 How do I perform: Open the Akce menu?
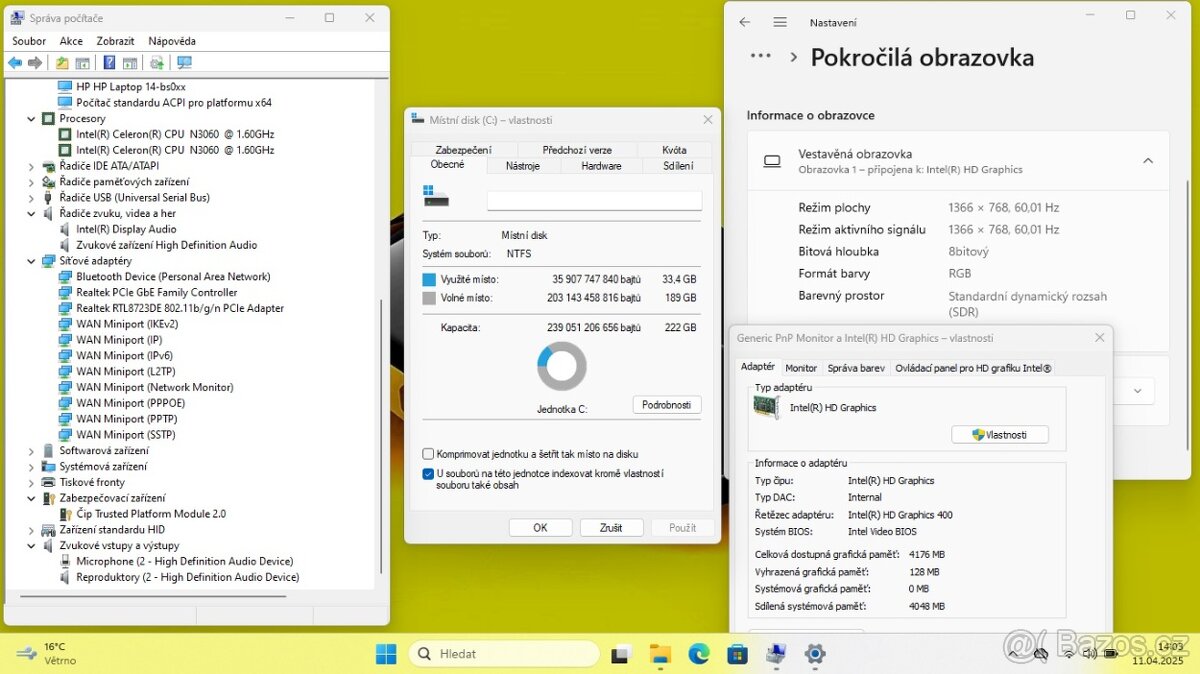tap(70, 40)
